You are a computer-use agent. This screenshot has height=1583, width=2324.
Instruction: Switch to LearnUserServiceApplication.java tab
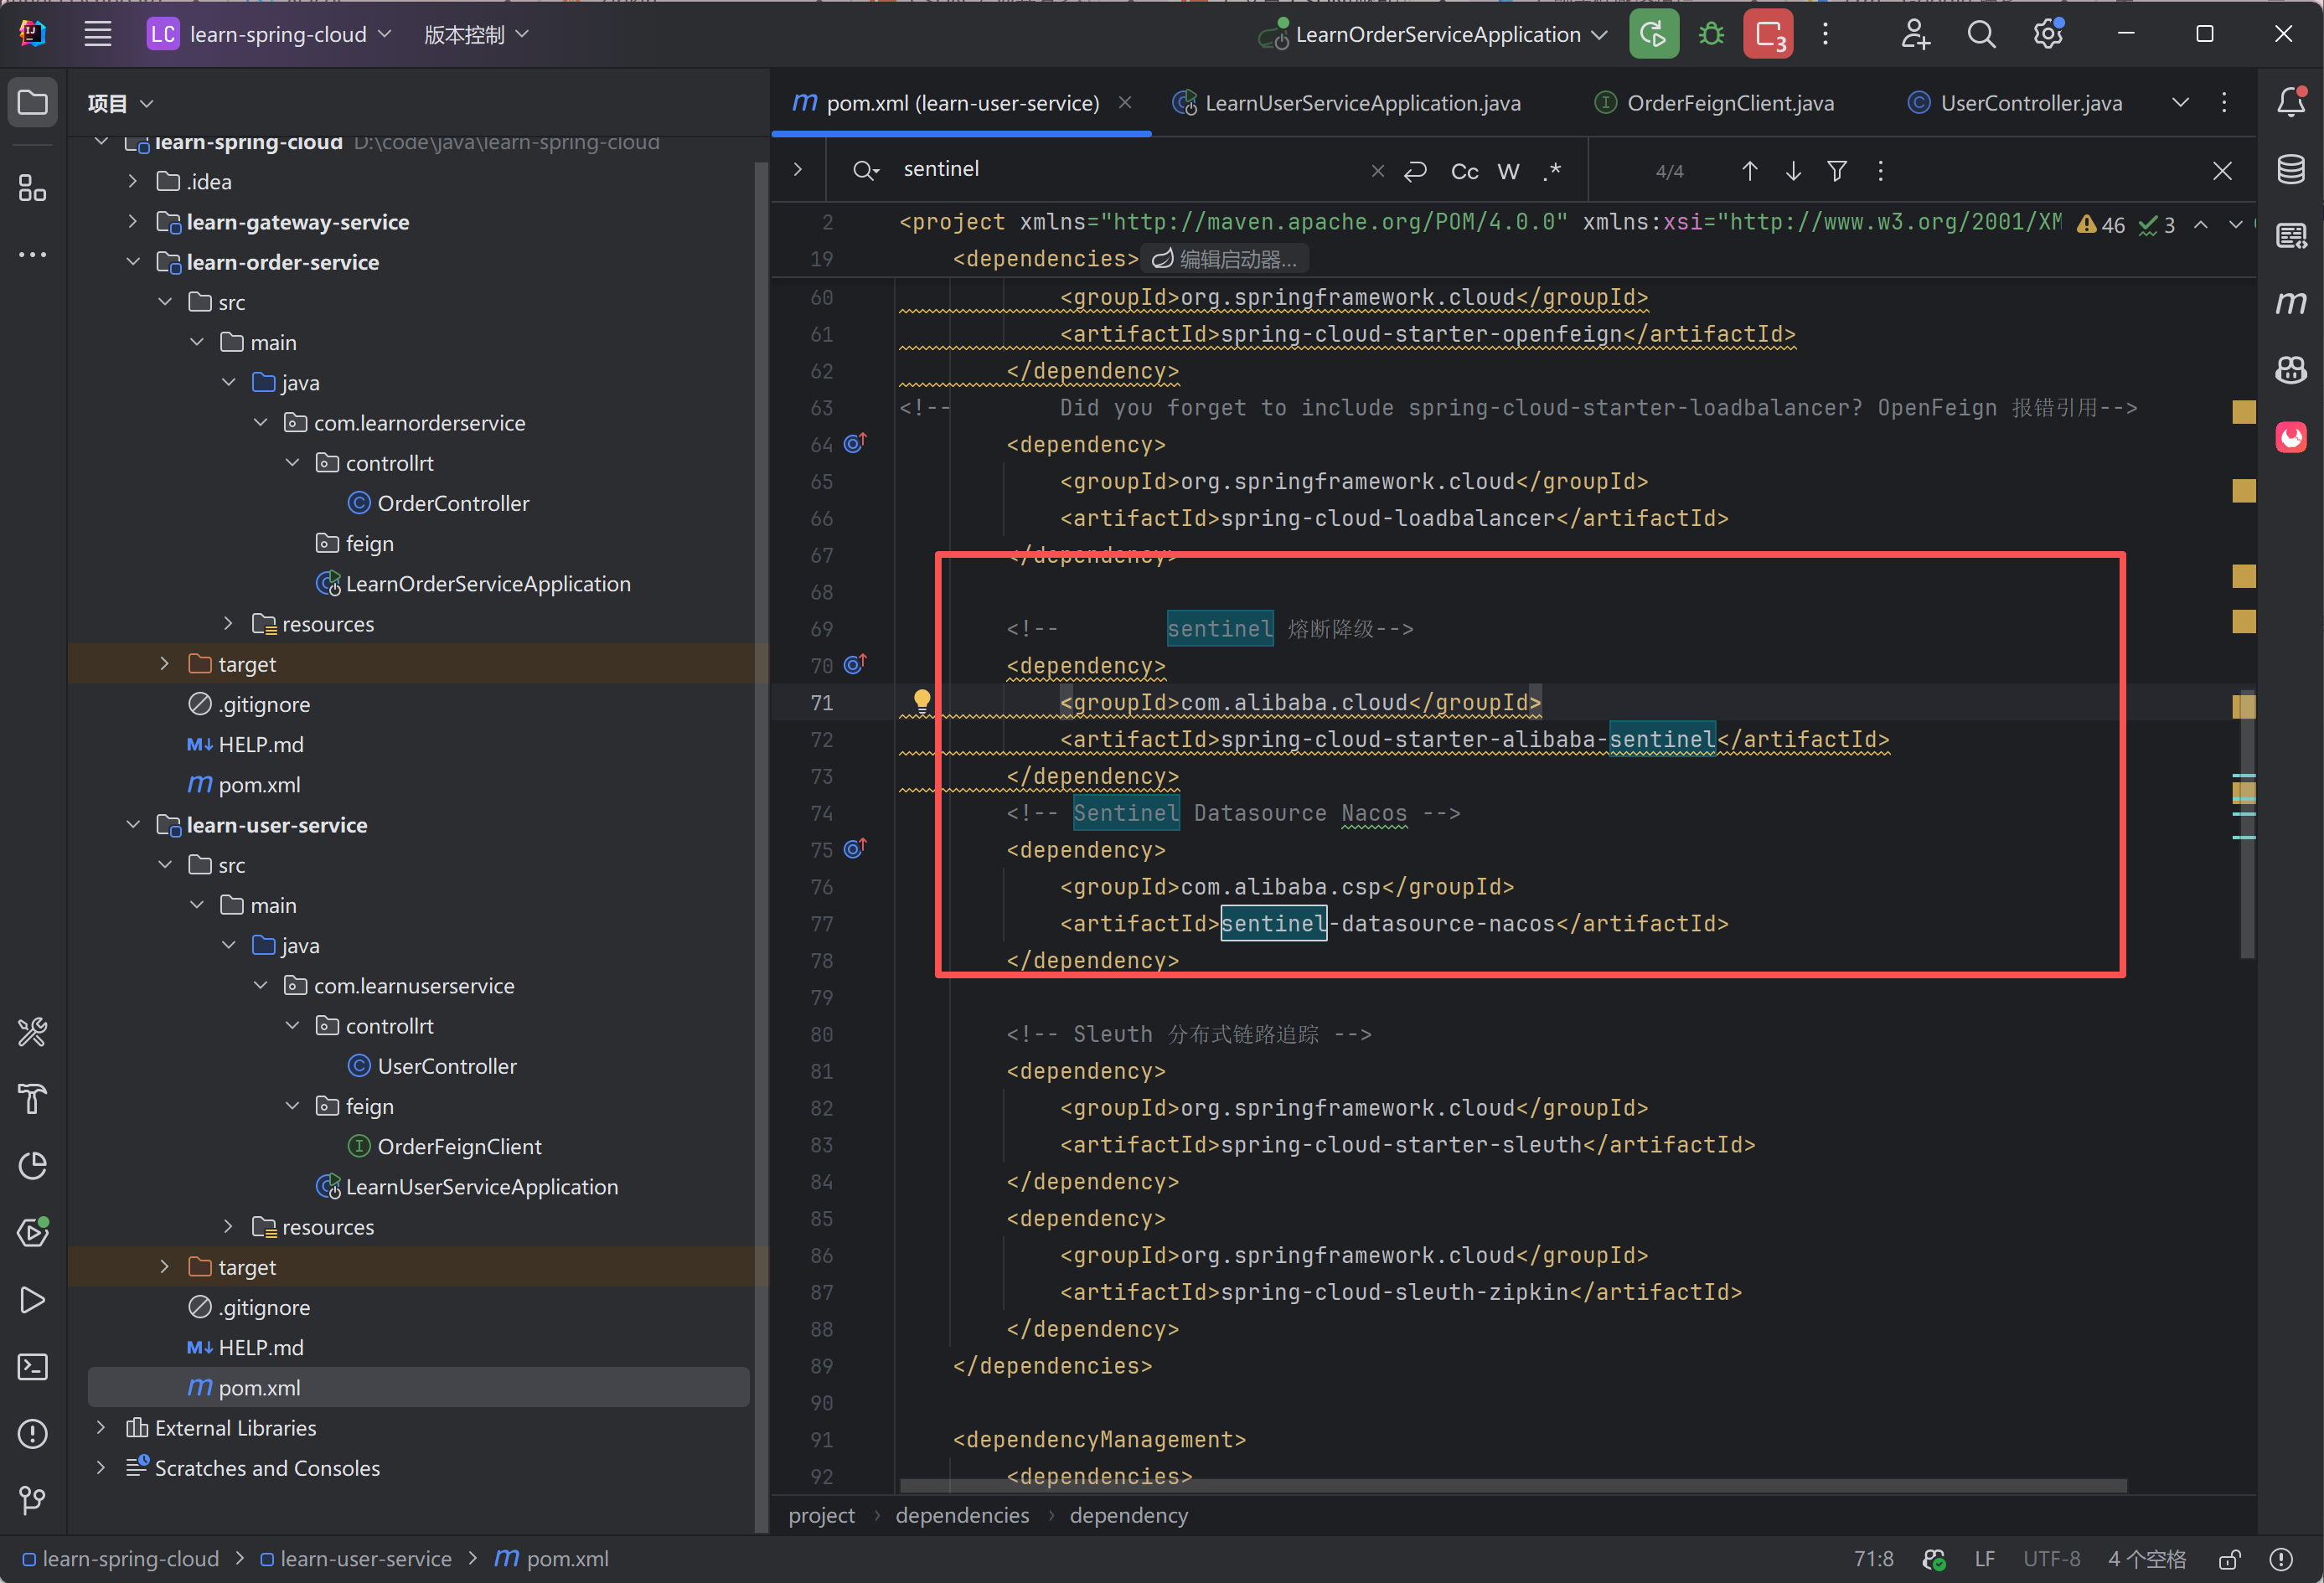1347,103
